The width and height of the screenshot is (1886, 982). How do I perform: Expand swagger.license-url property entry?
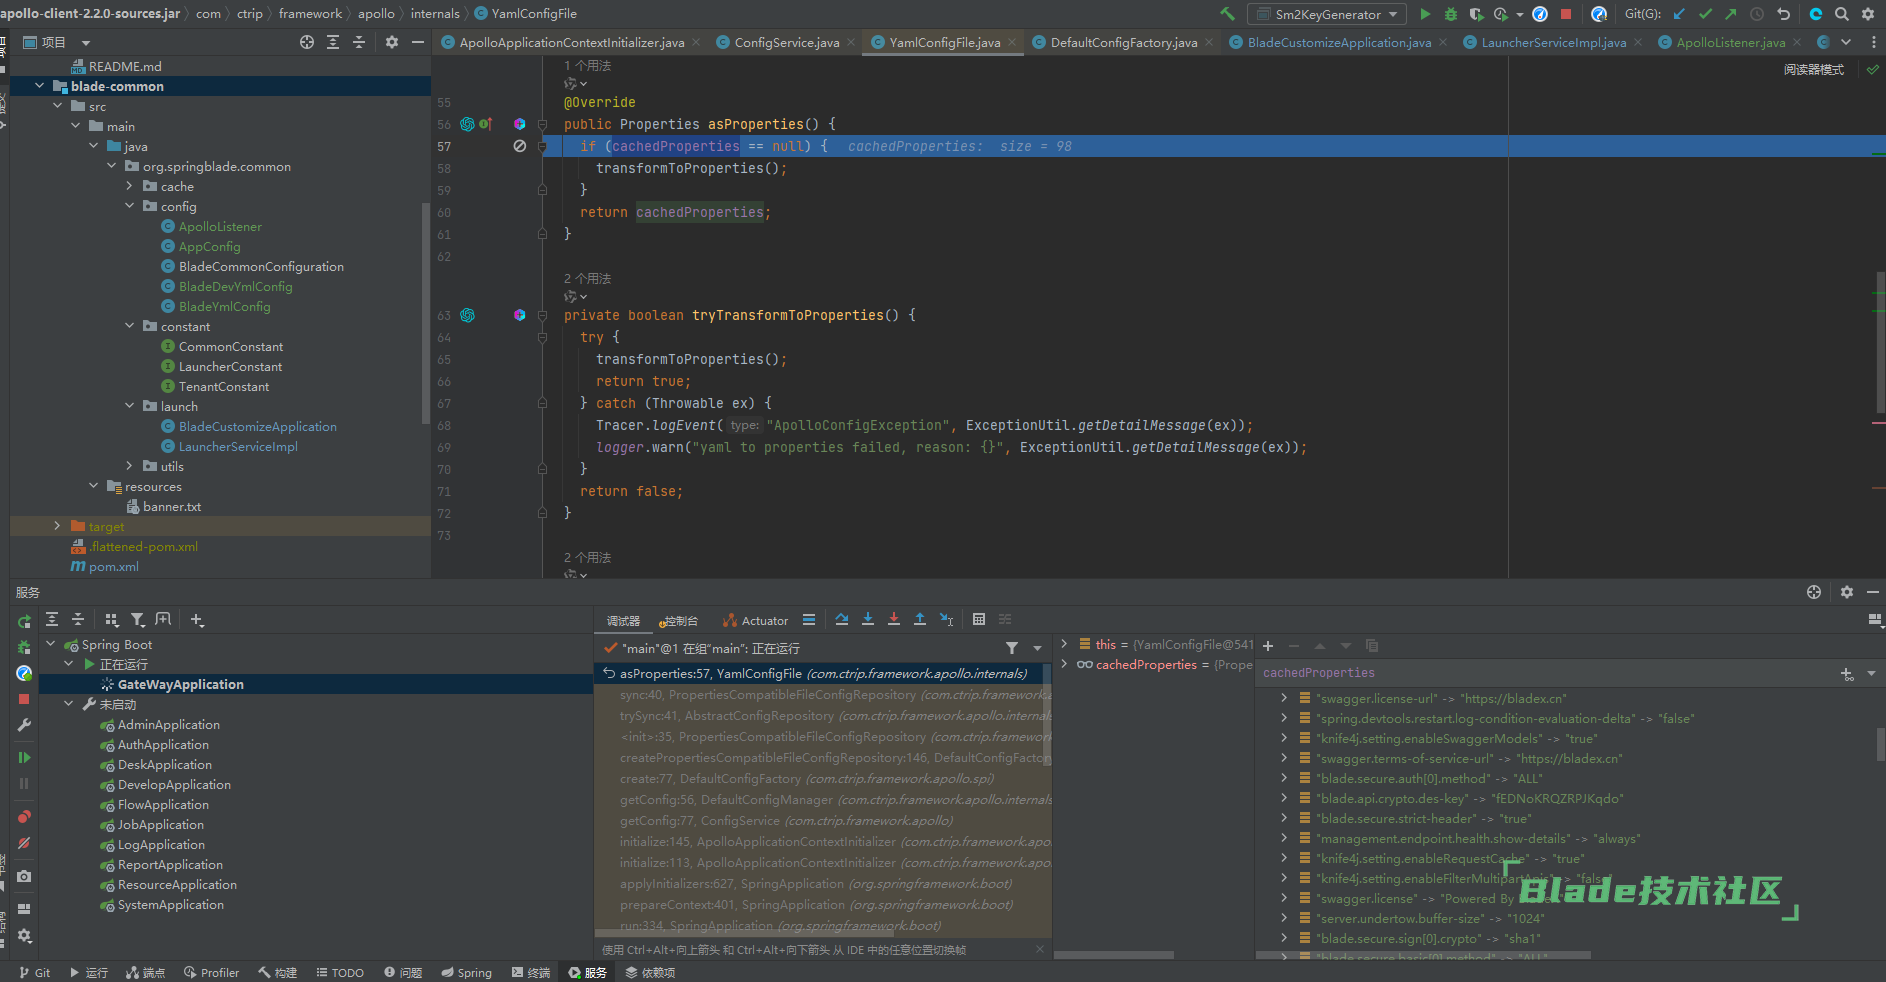pyautogui.click(x=1284, y=698)
